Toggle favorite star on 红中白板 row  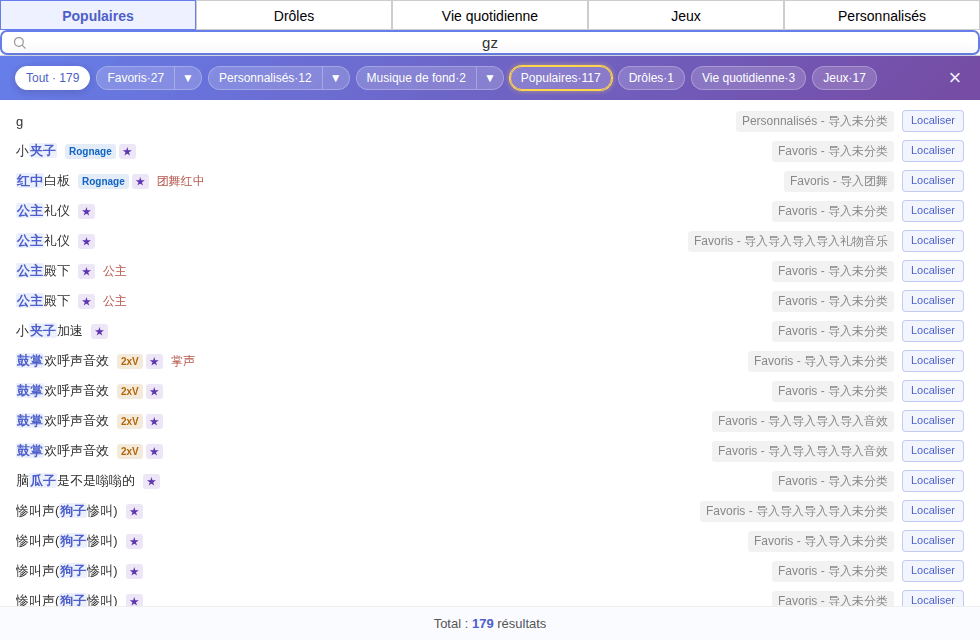click(x=141, y=181)
